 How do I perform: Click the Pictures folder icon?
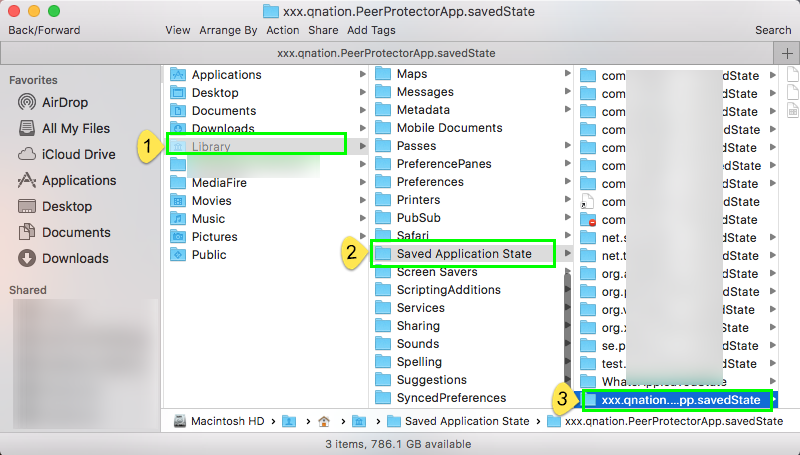pyautogui.click(x=178, y=237)
